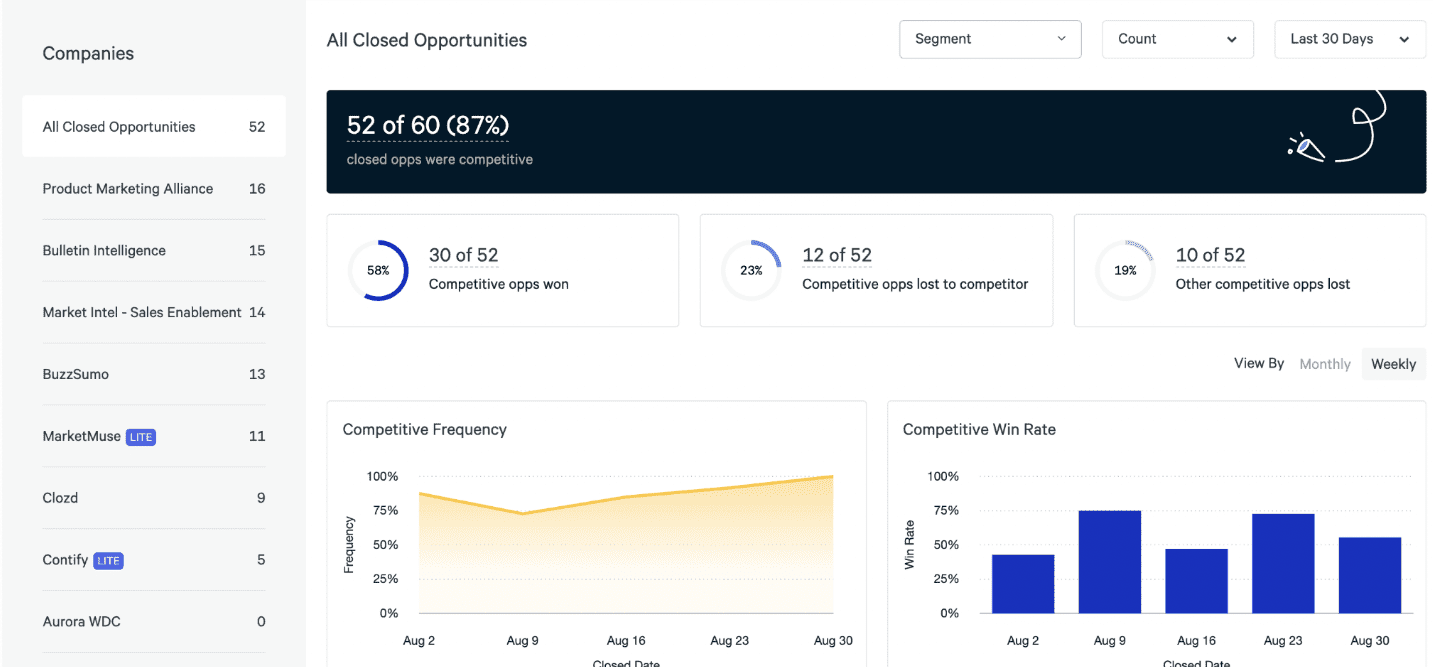
Task: Click the 19% progress ring
Action: [1125, 270]
